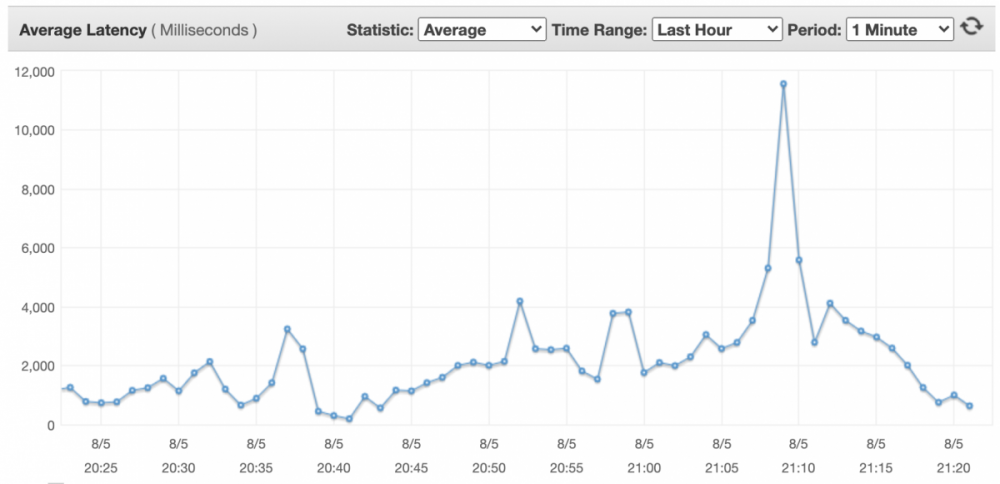
Task: Open the Statistic dropdown showing Average
Action: [x=482, y=30]
